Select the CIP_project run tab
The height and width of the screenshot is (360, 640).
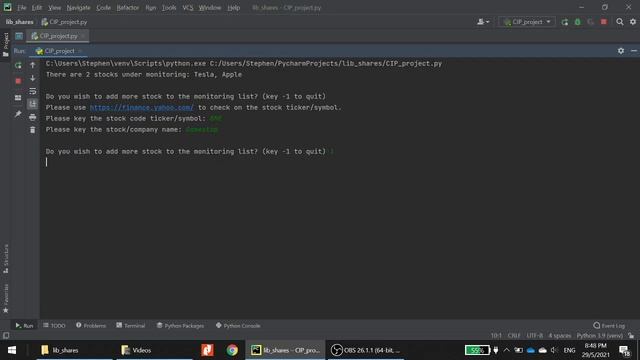(x=58, y=51)
